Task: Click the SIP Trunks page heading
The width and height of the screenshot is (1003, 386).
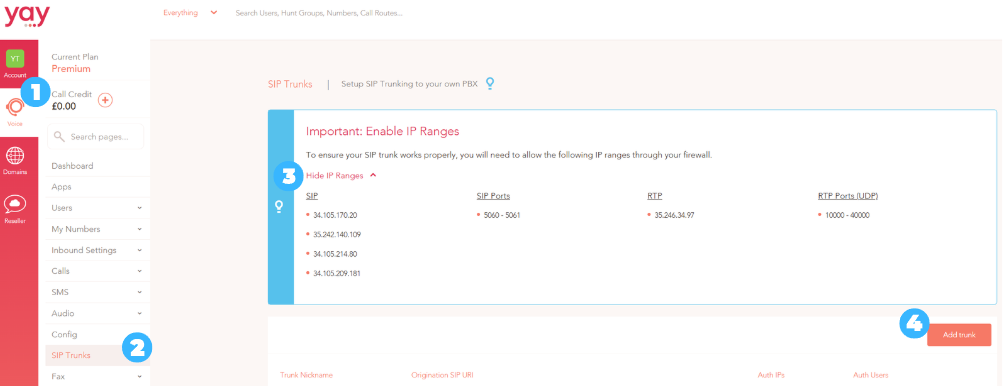Action: coord(290,84)
